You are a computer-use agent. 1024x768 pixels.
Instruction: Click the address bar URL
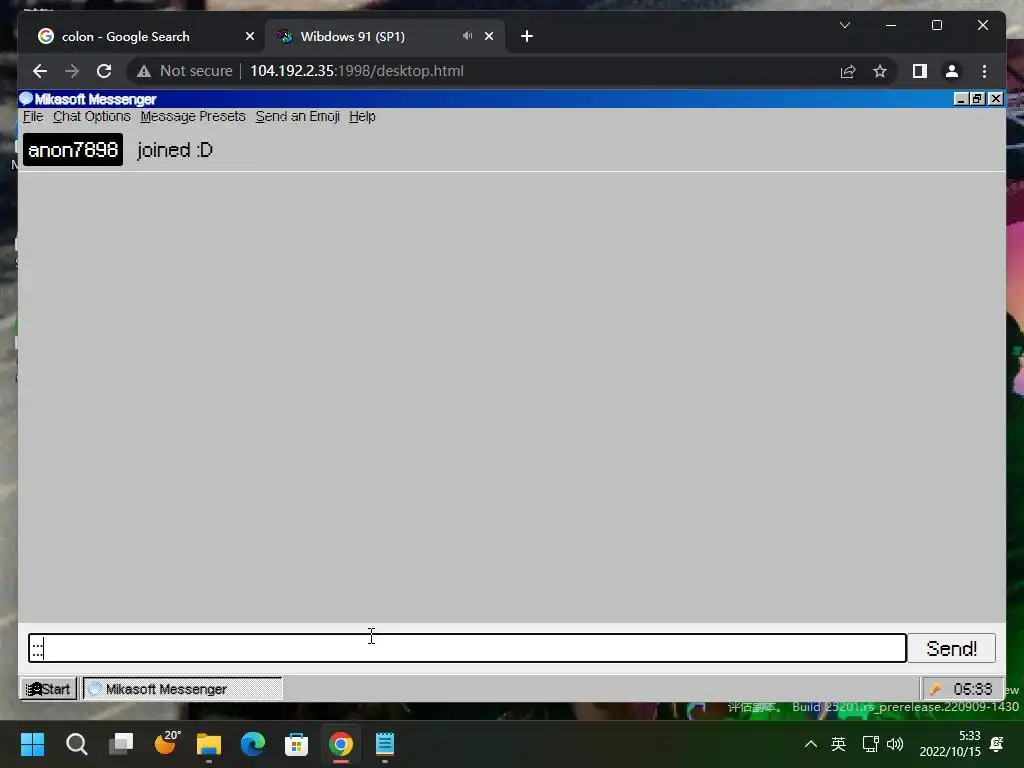point(357,71)
